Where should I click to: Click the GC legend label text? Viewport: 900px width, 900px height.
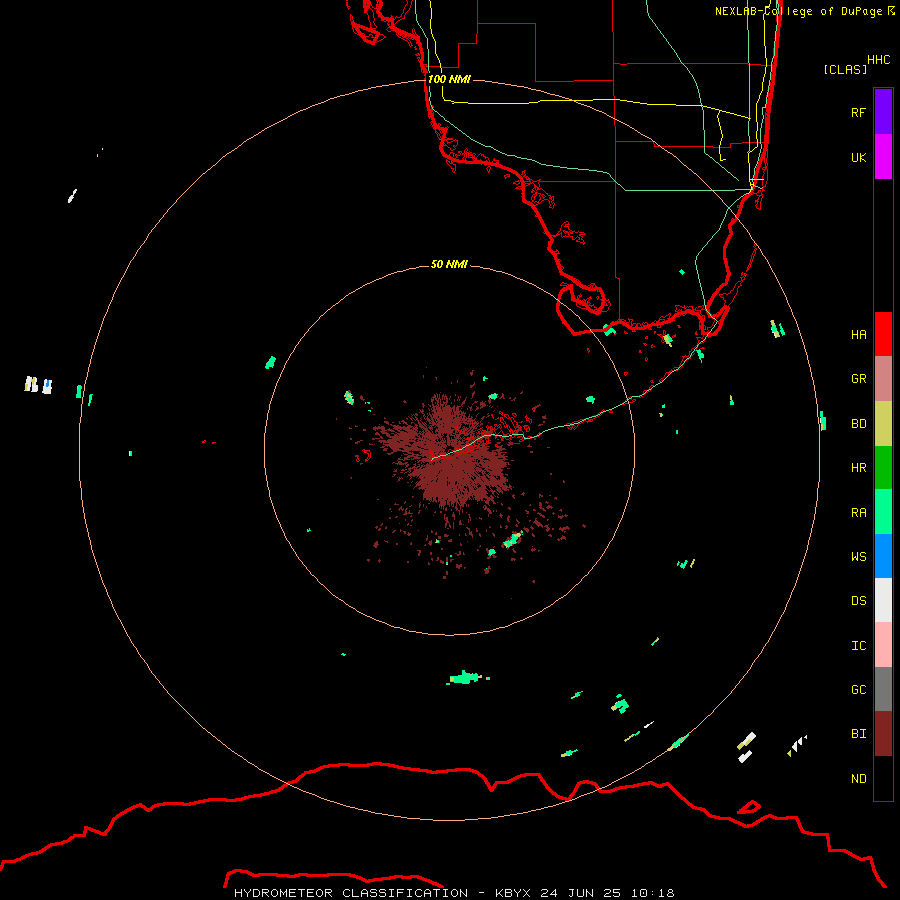(x=859, y=689)
